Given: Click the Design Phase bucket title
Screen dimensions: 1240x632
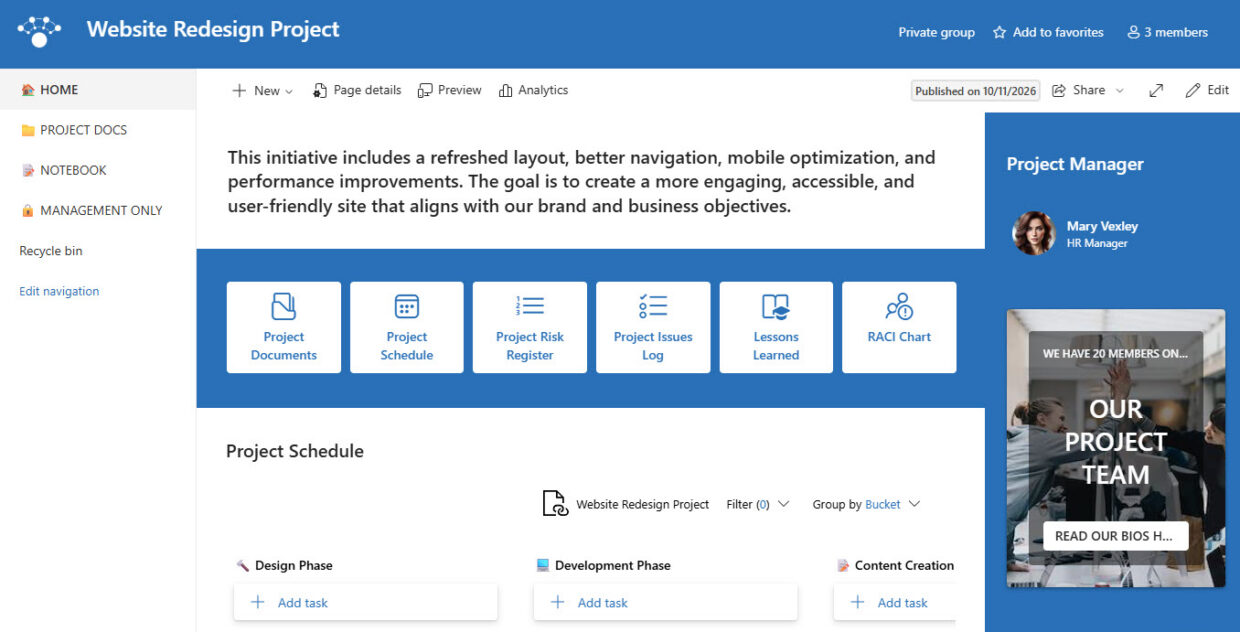Looking at the screenshot, I should click(x=294, y=565).
